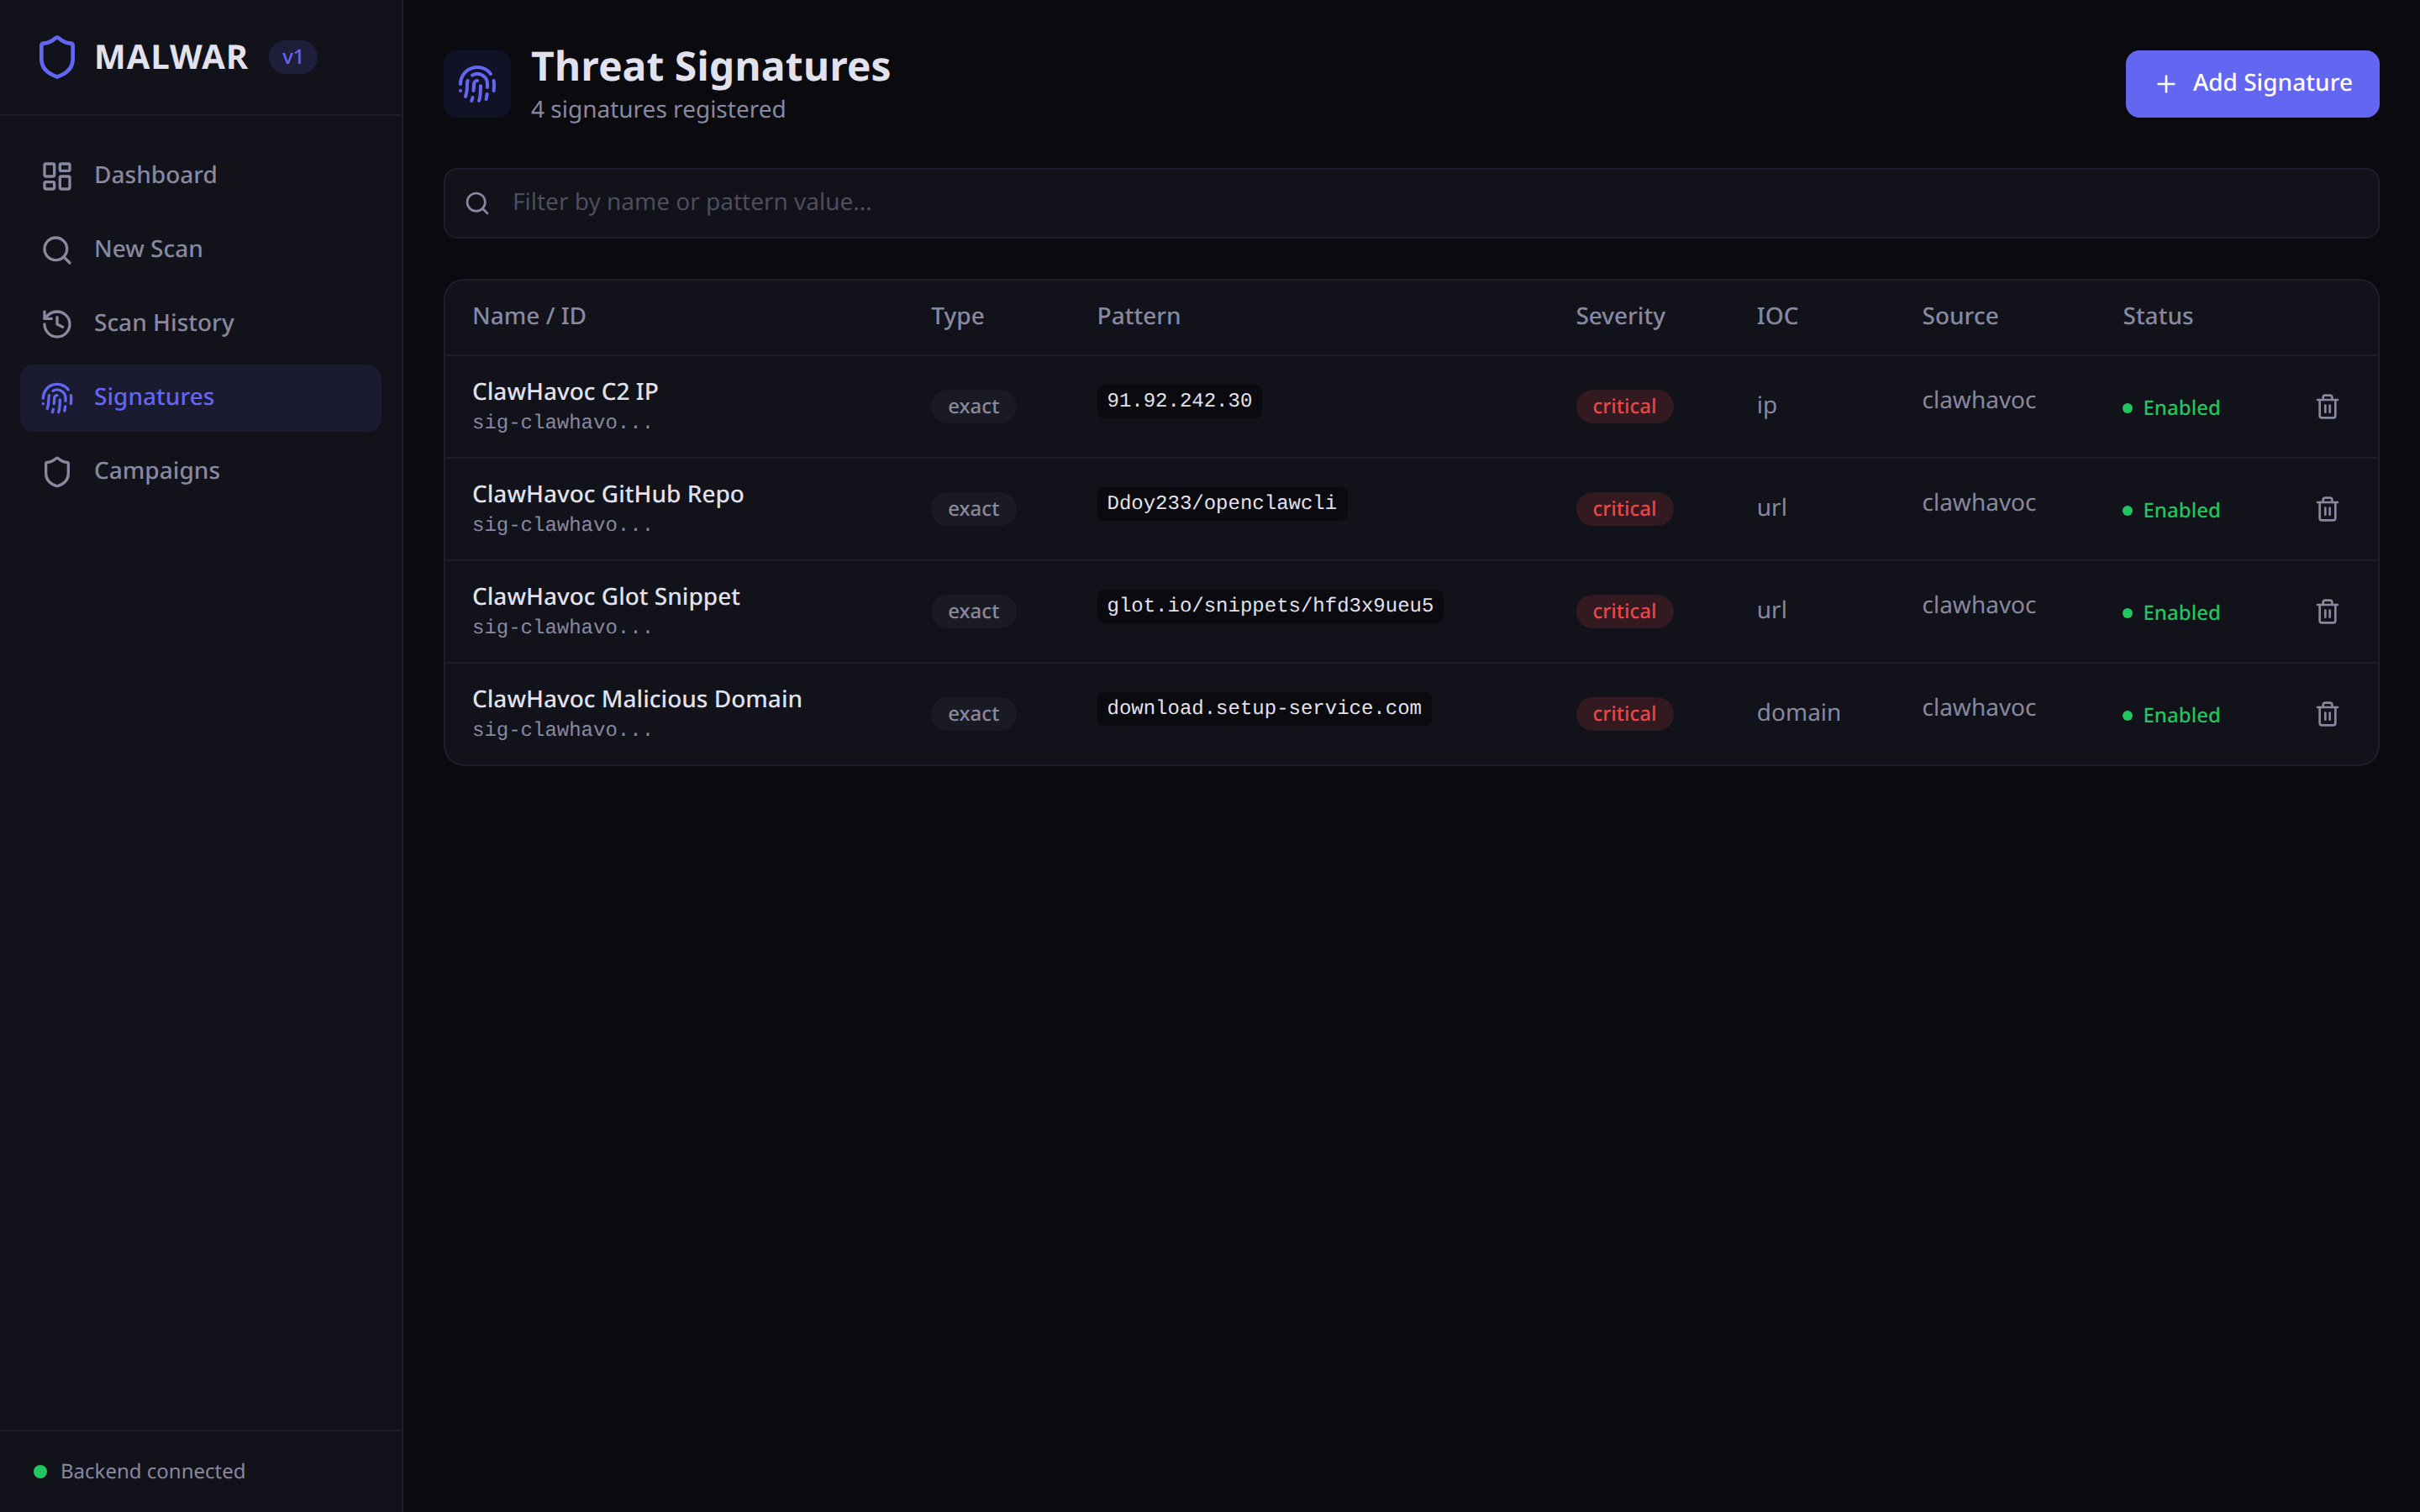Go to Scan History
Screen dimensions: 2420x1512
(x=163, y=323)
